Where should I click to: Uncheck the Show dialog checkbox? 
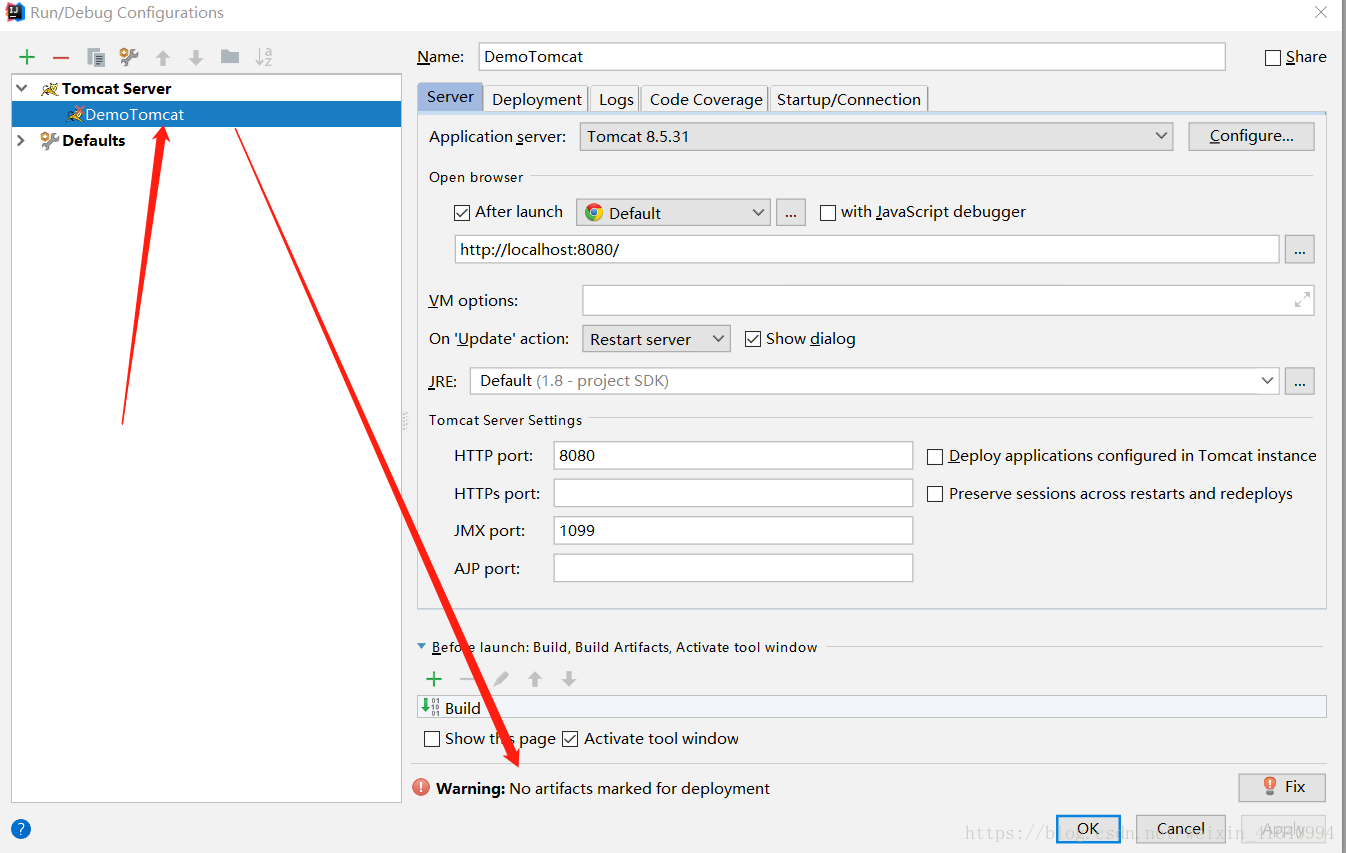(753, 339)
